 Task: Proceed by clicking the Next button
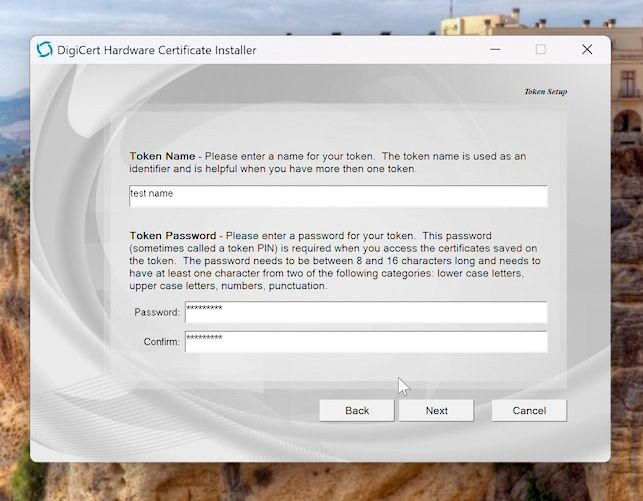436,410
